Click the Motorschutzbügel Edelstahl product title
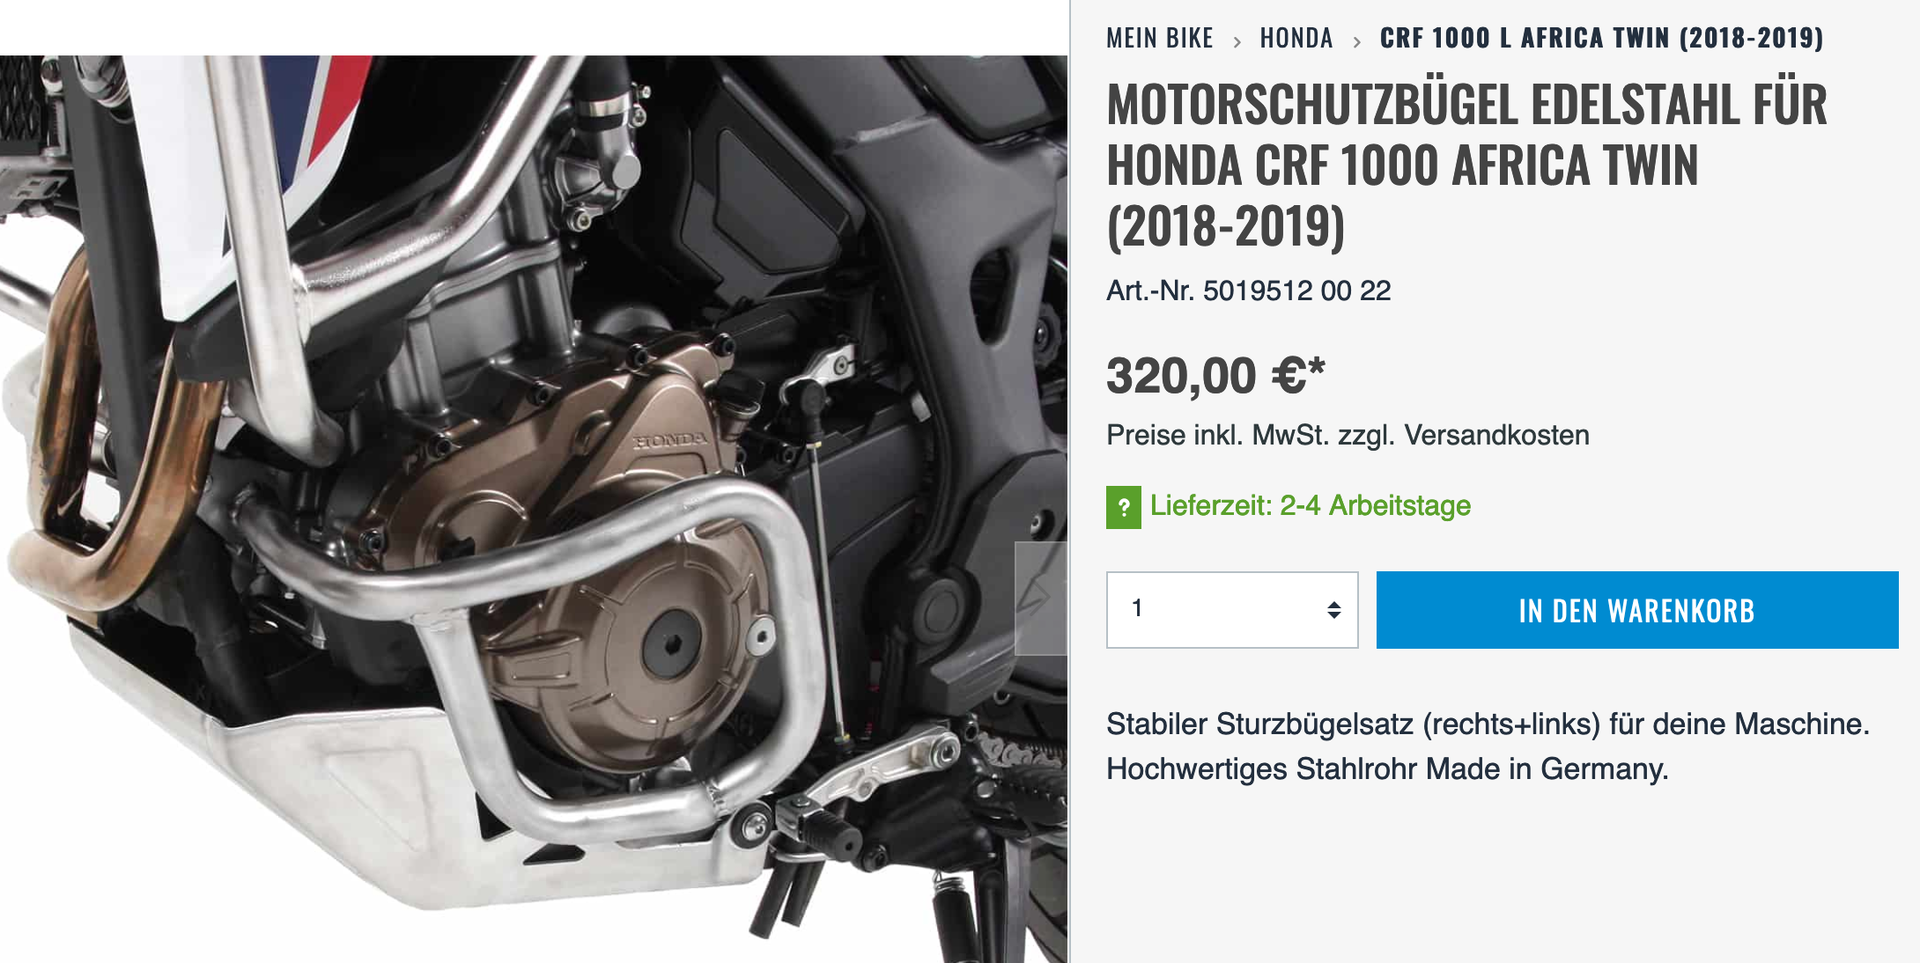1920x963 pixels. [x=1467, y=165]
